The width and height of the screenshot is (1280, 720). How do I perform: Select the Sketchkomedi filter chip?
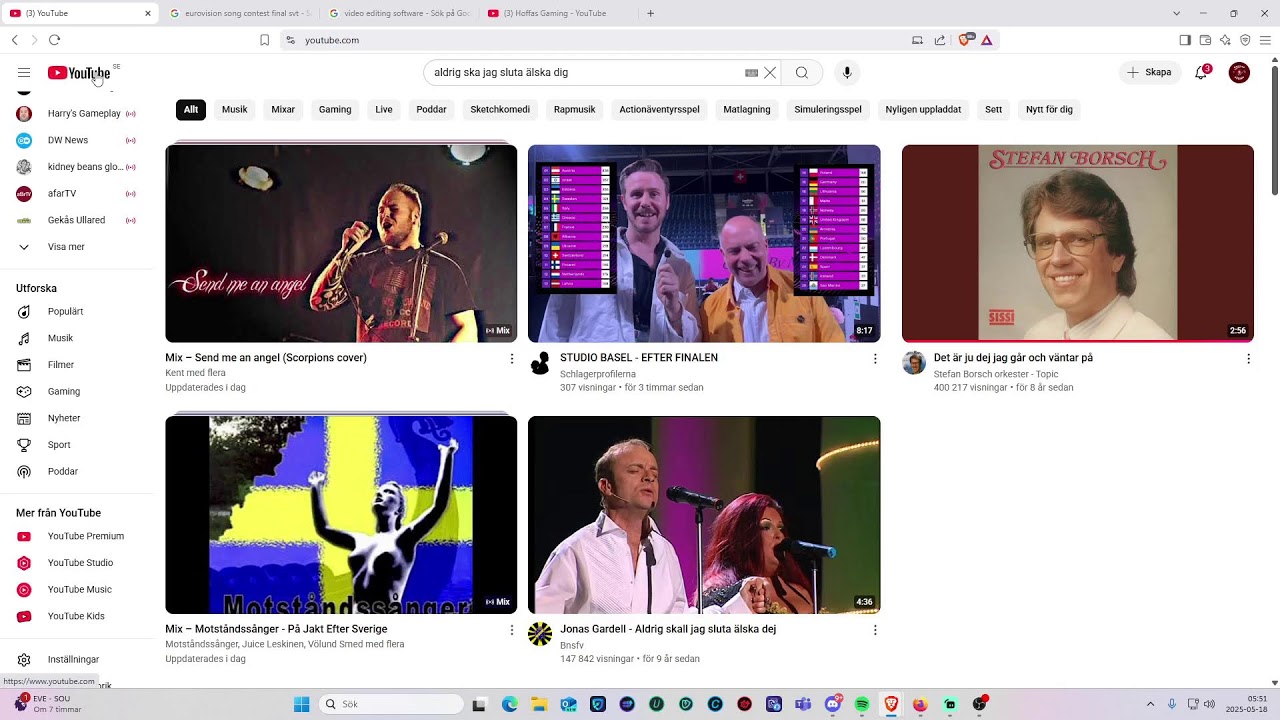point(500,110)
